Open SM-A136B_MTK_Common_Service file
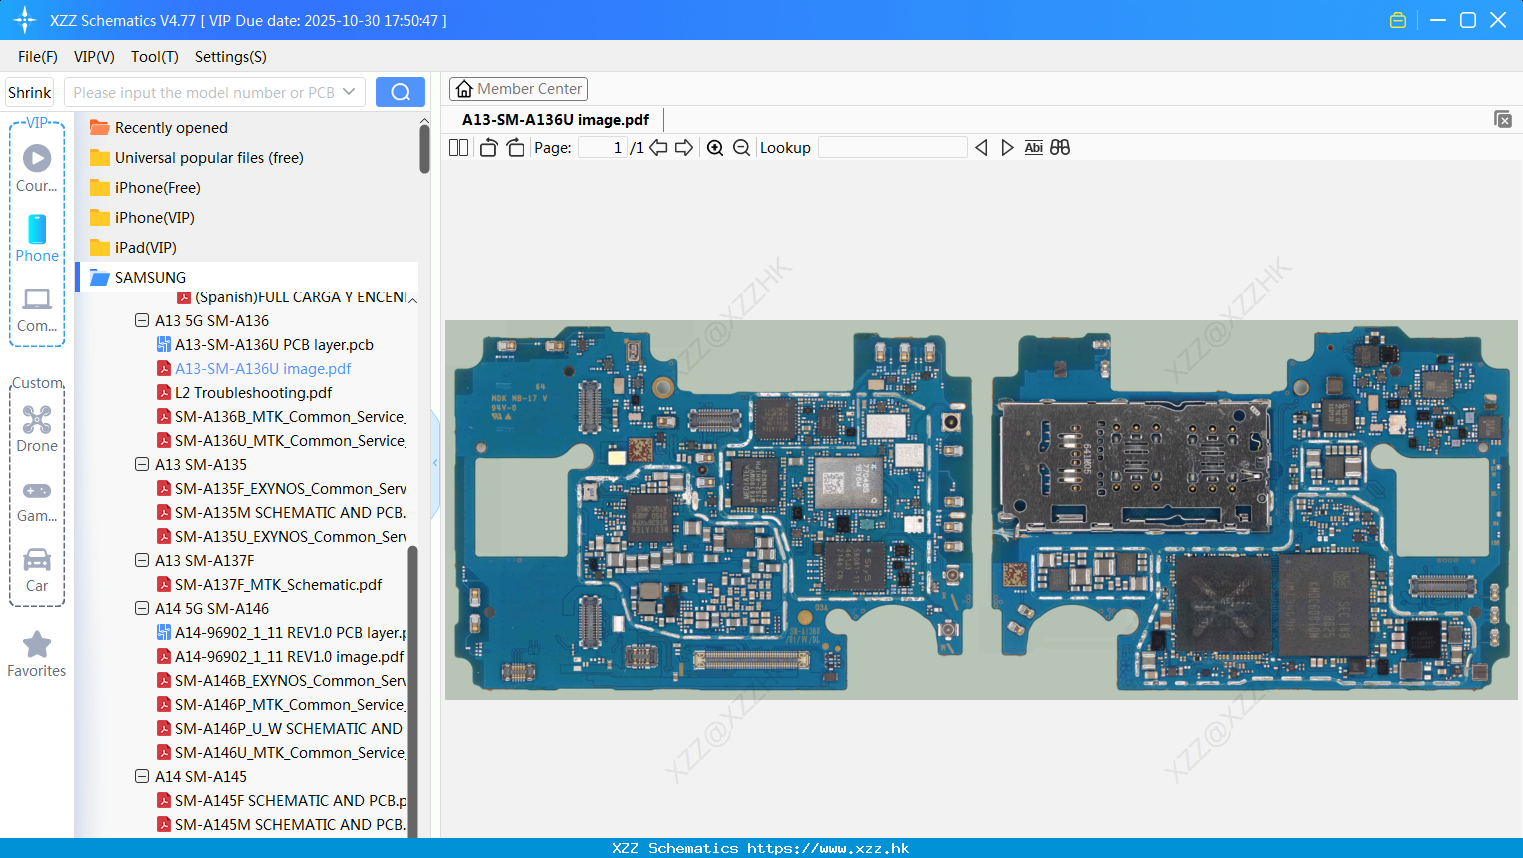This screenshot has height=858, width=1523. point(290,416)
